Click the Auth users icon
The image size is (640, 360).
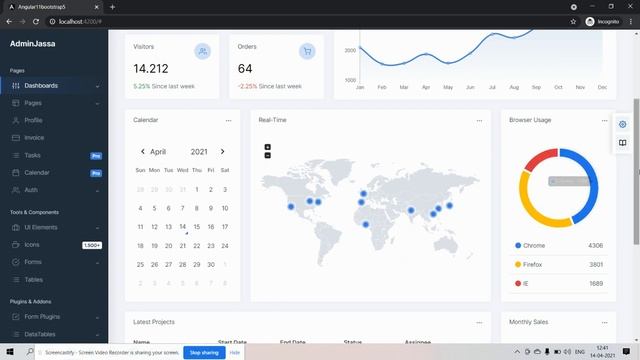pos(16,190)
